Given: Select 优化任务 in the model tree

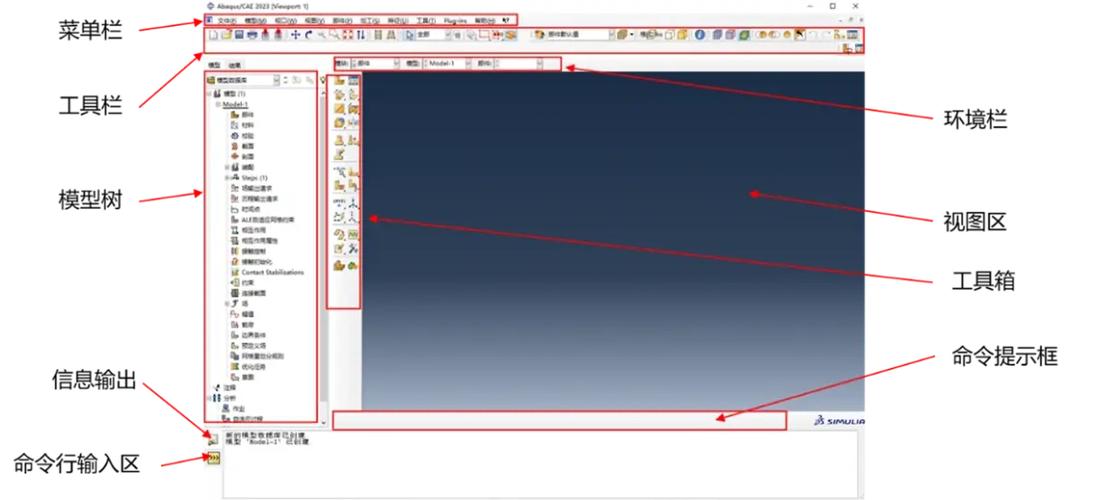Looking at the screenshot, I should pos(253,366).
